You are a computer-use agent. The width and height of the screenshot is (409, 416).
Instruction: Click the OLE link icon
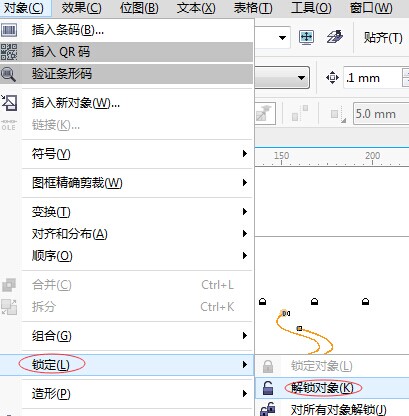pos(9,125)
